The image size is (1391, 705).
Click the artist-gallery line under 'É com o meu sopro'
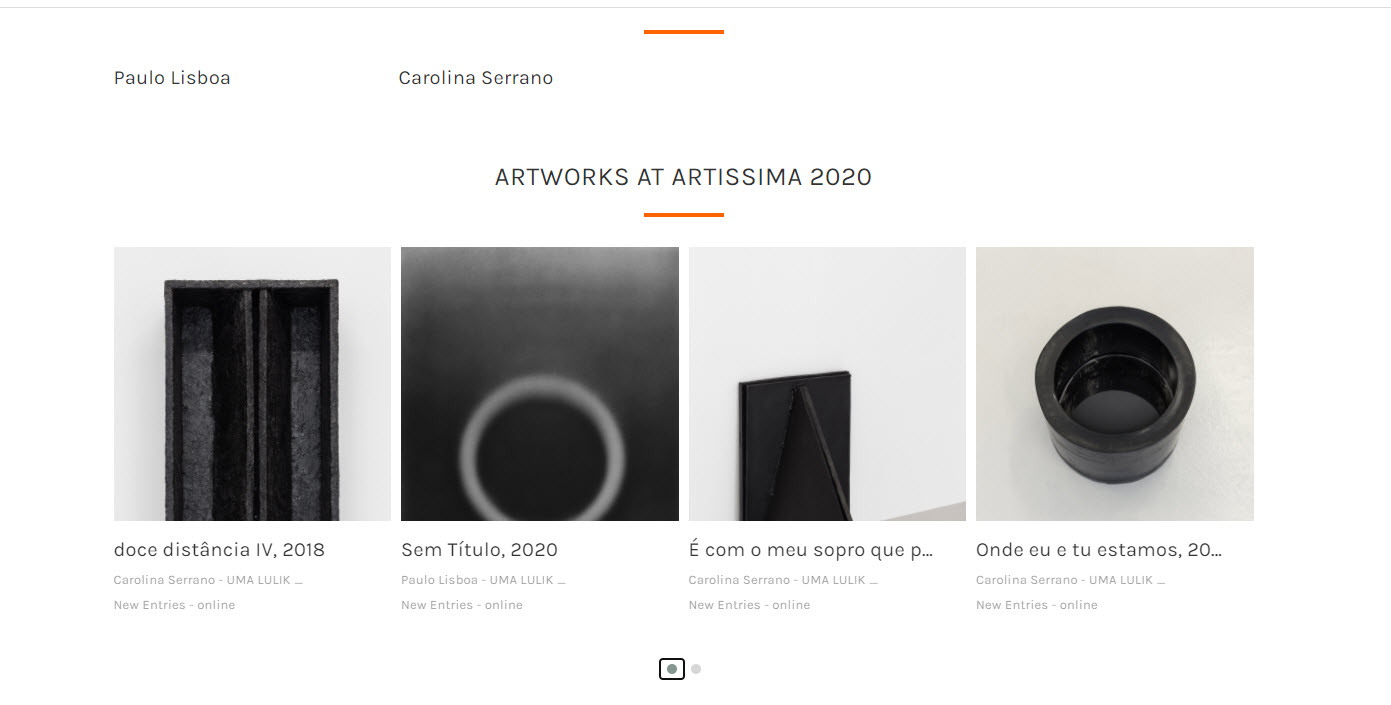point(782,580)
